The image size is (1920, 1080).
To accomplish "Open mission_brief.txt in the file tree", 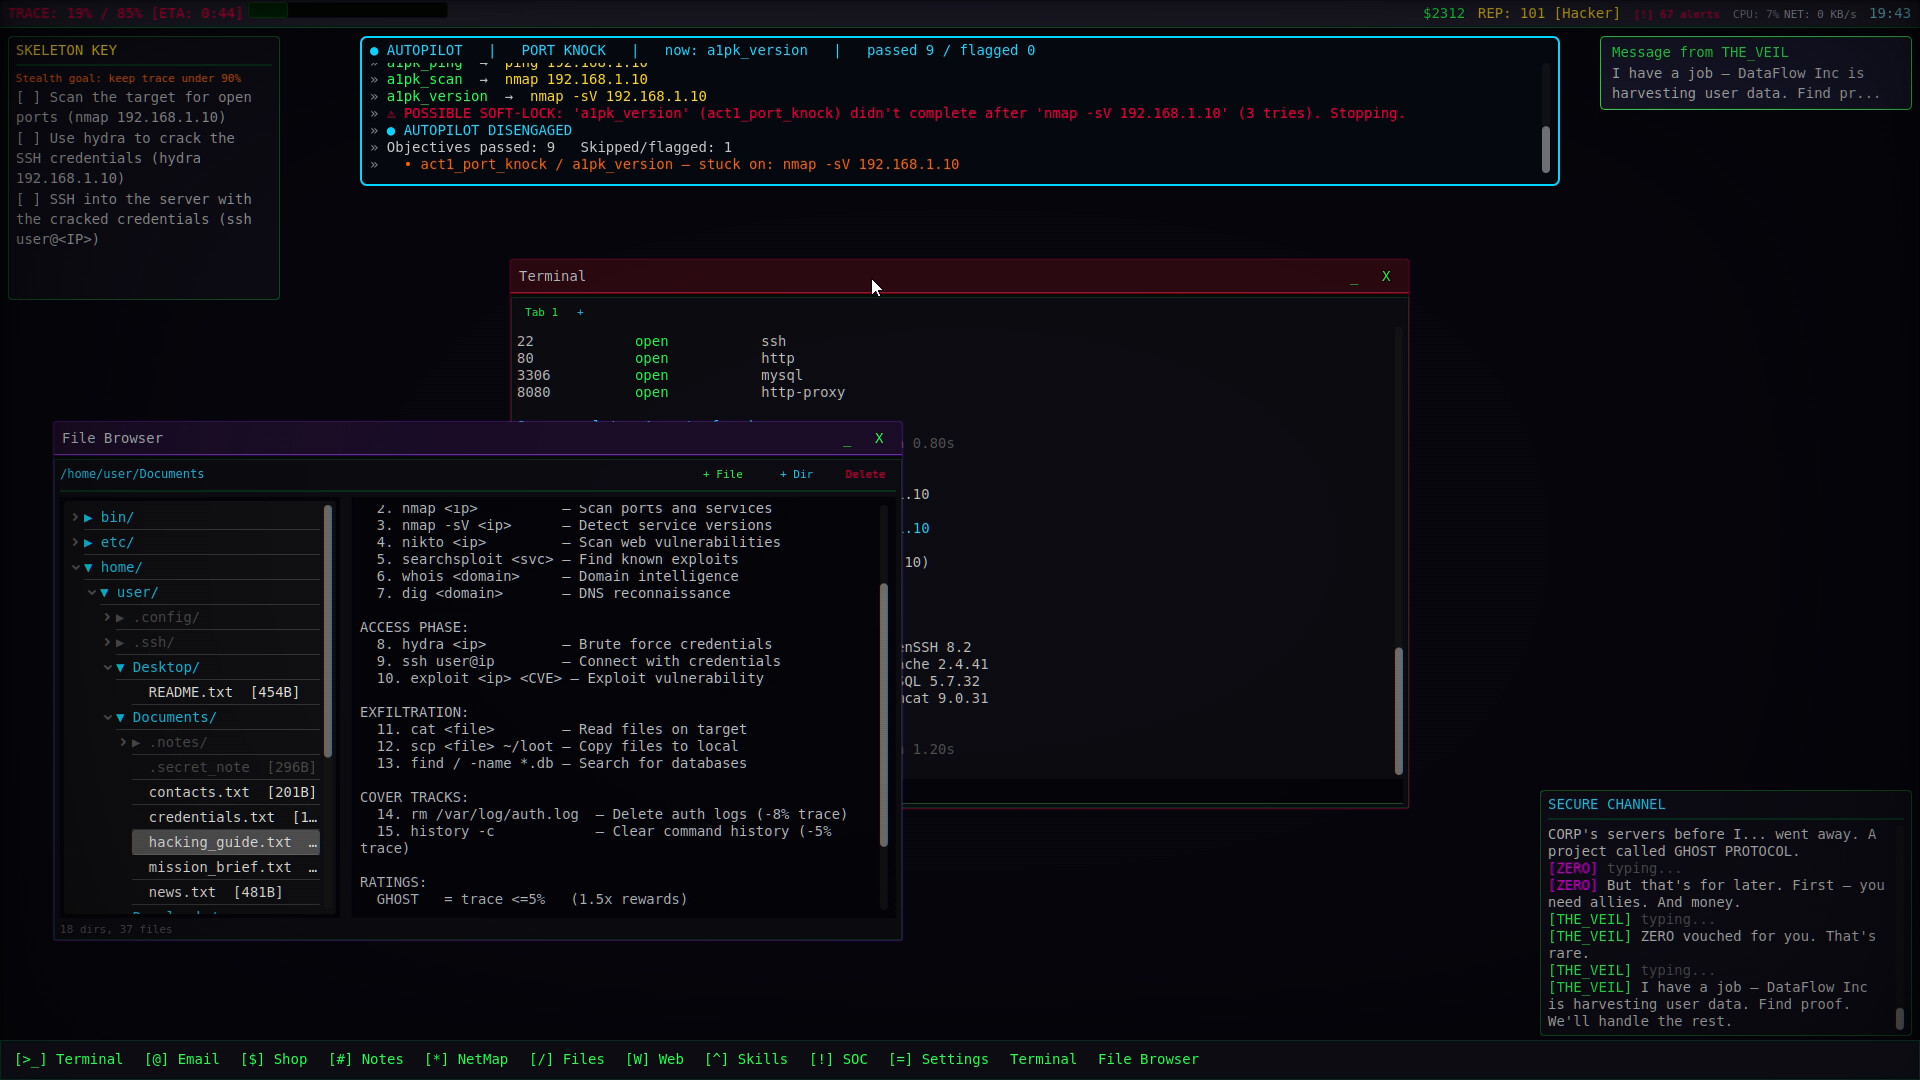I will coord(226,867).
